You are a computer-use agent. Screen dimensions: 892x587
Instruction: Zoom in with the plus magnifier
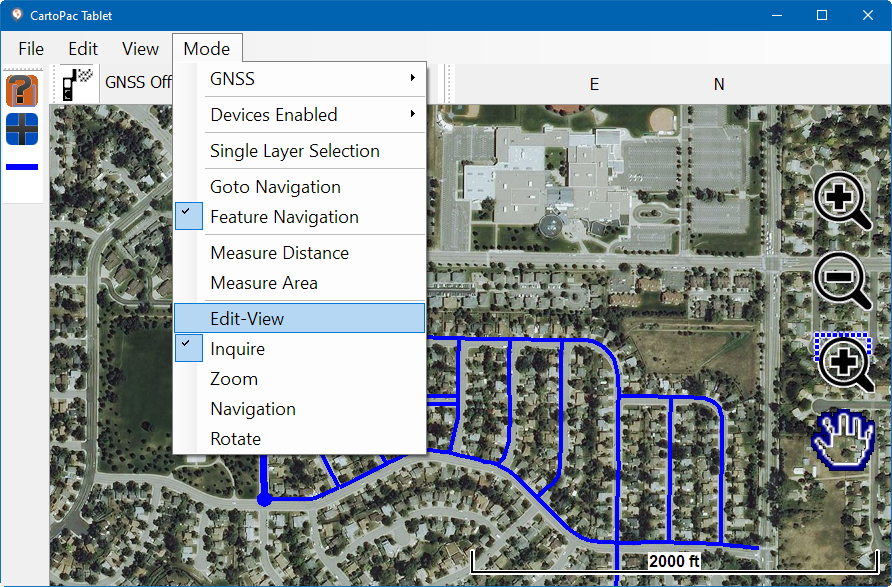[x=843, y=201]
